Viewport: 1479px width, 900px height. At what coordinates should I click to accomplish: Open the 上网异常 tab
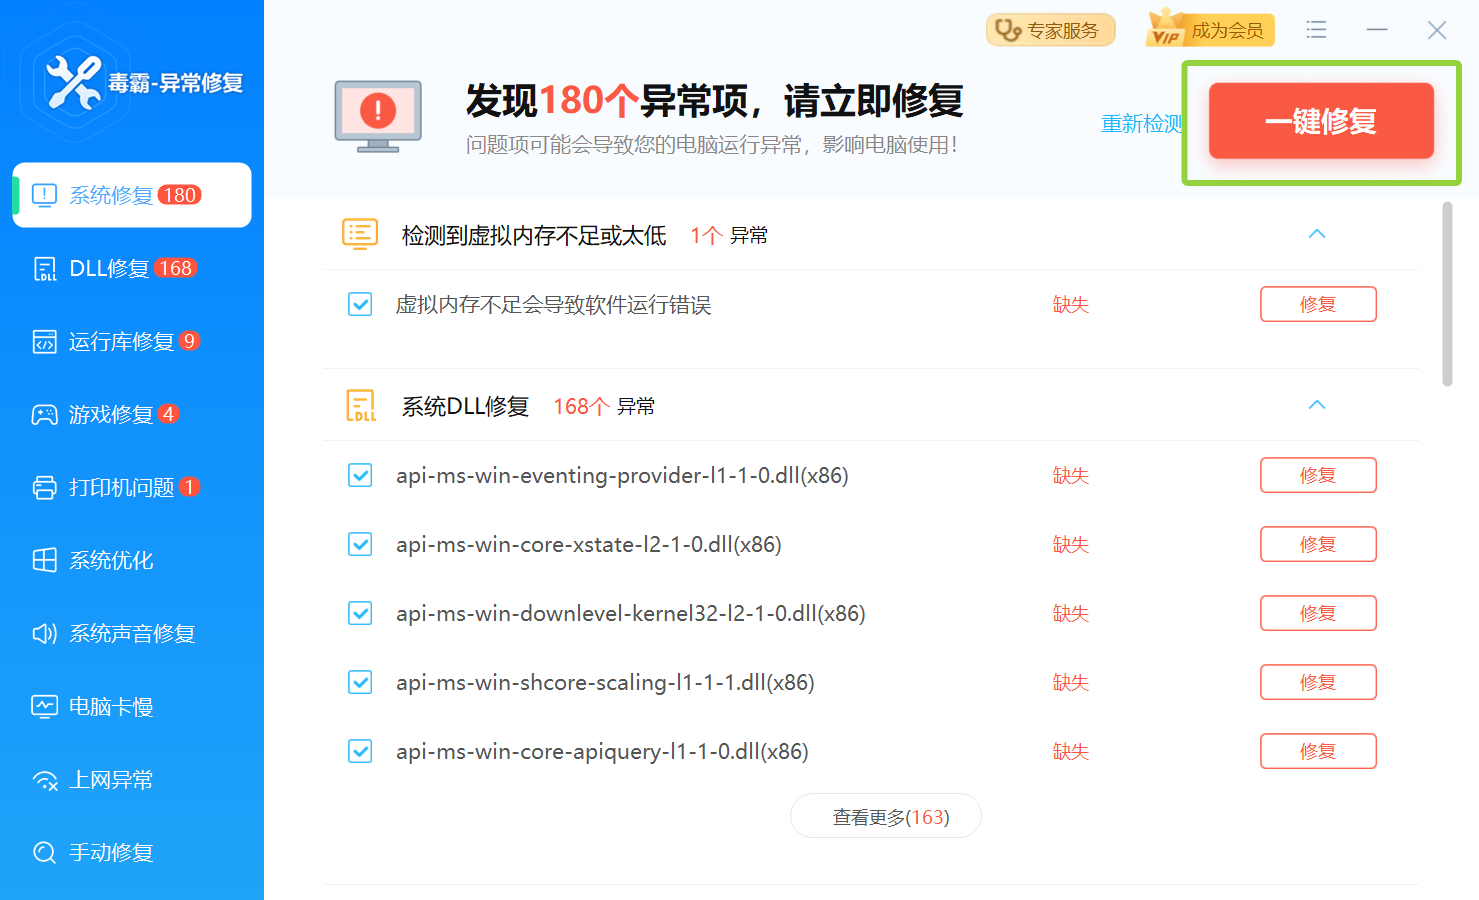(132, 780)
